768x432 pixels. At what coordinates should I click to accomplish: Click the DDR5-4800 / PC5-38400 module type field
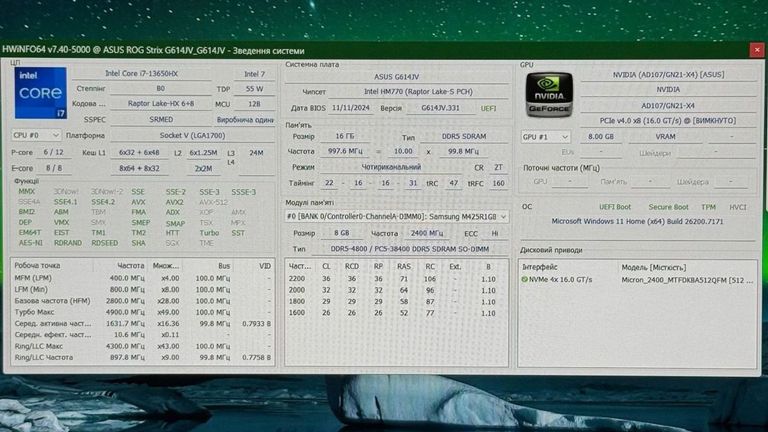click(409, 249)
